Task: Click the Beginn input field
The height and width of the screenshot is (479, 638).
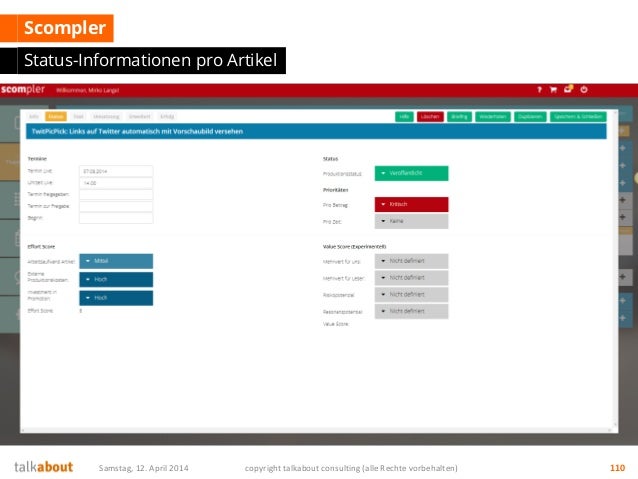Action: 116,218
